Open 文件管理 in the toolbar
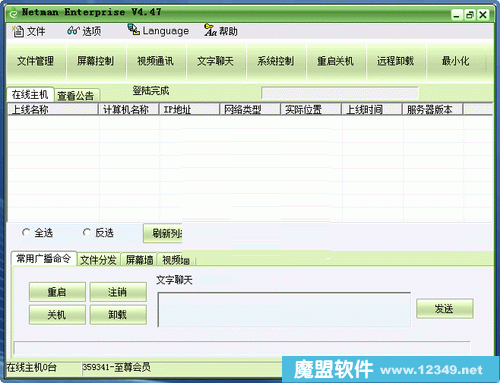This screenshot has width=500, height=383. 36,61
